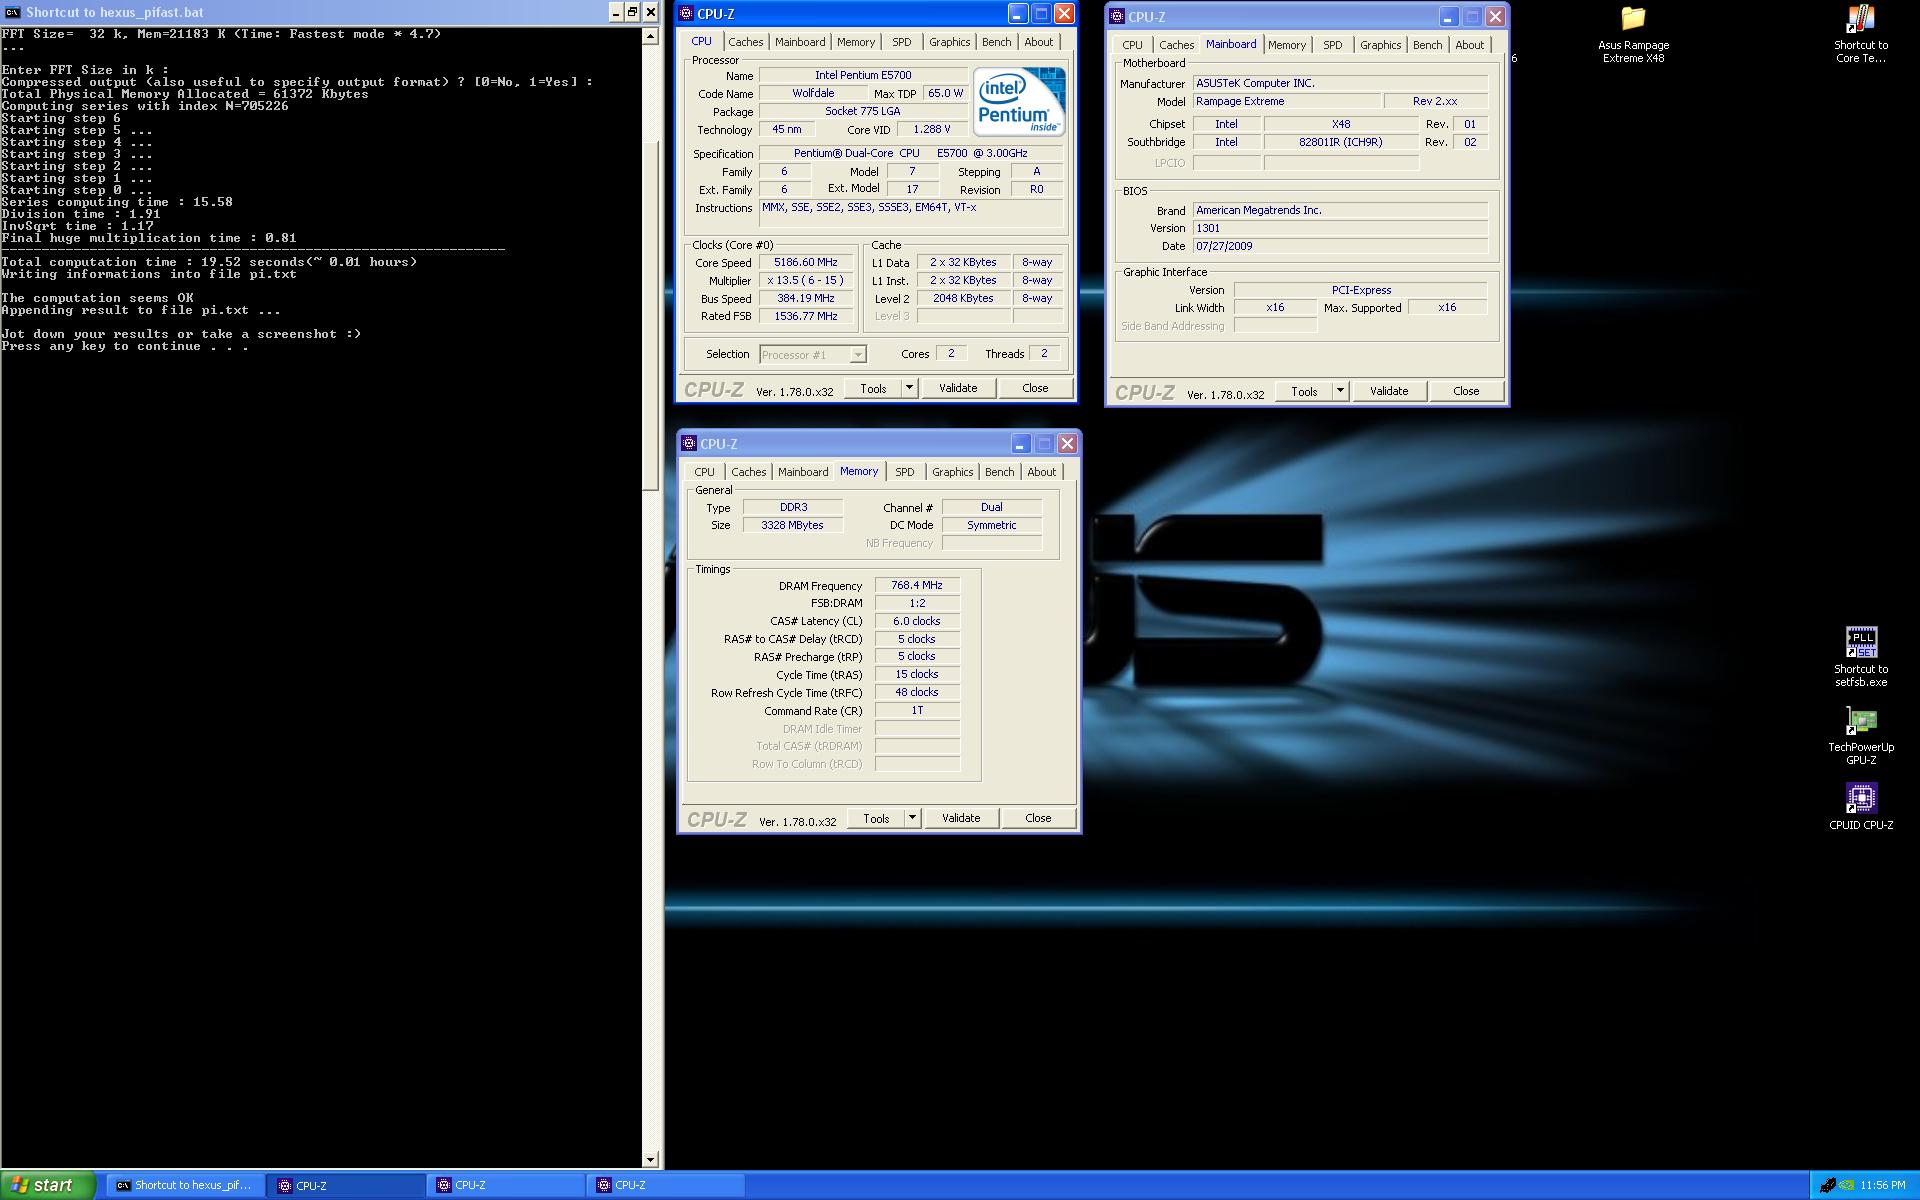Click Close button in processor CPU-Z window
Viewport: 1920px width, 1200px height.
1035,388
